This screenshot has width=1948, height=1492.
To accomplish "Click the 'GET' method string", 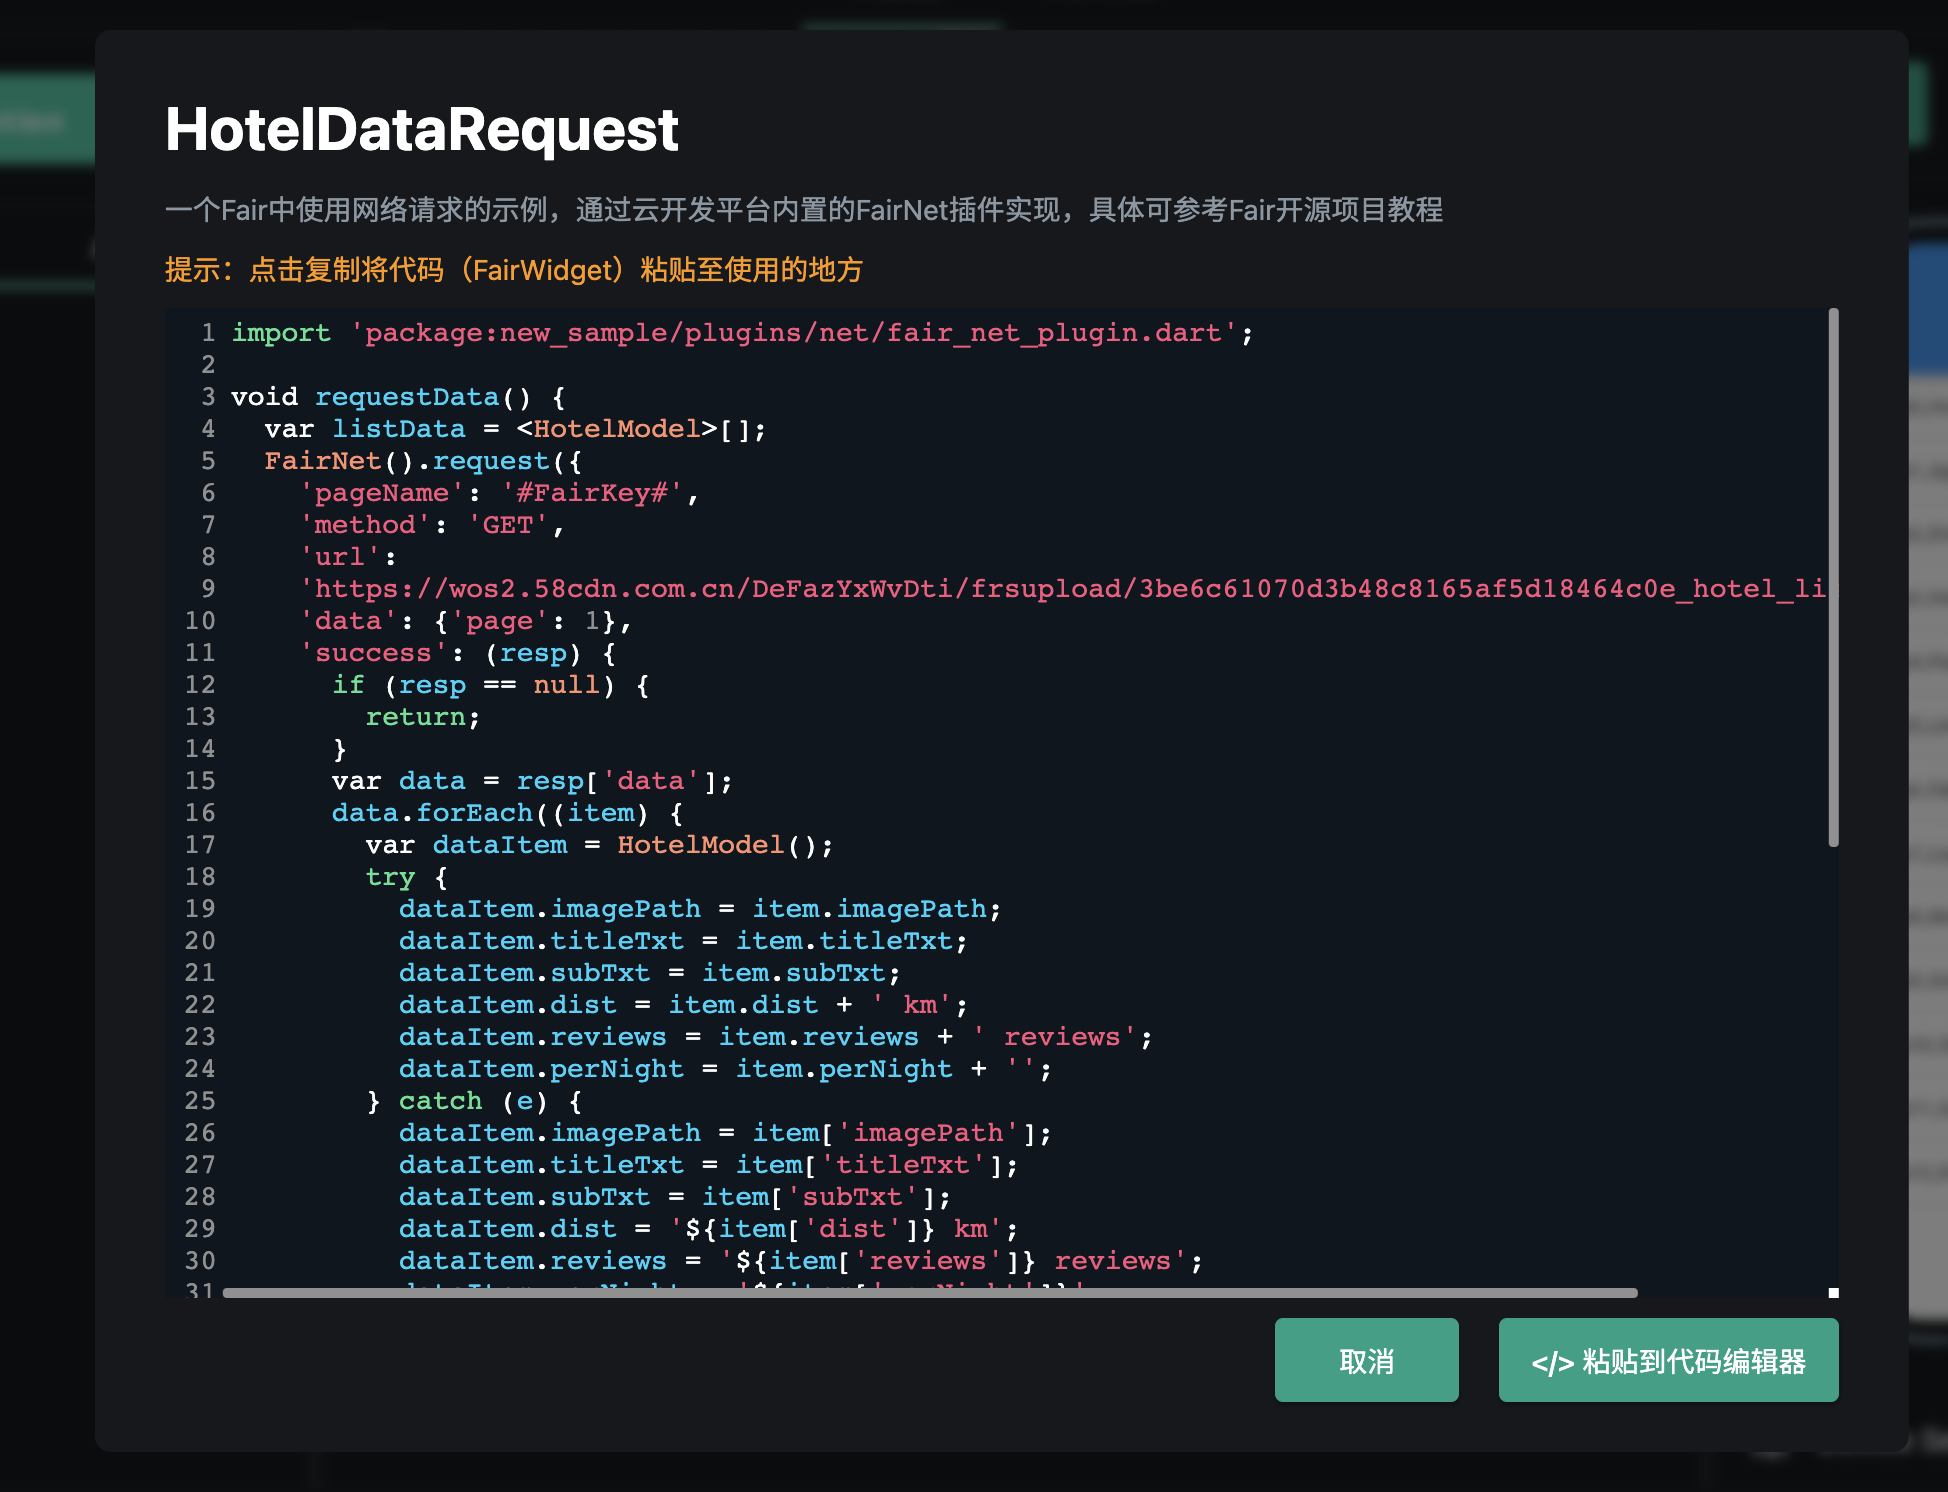I will (507, 525).
